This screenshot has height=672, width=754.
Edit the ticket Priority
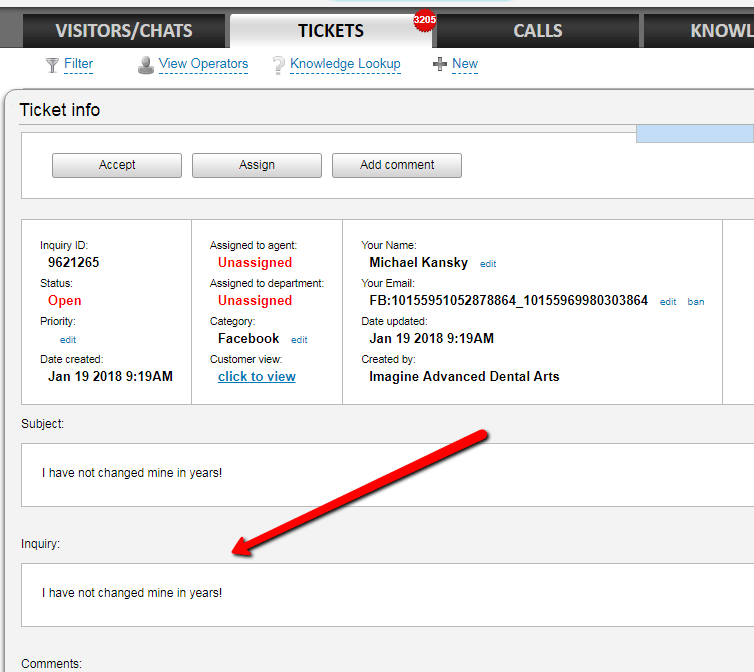68,340
